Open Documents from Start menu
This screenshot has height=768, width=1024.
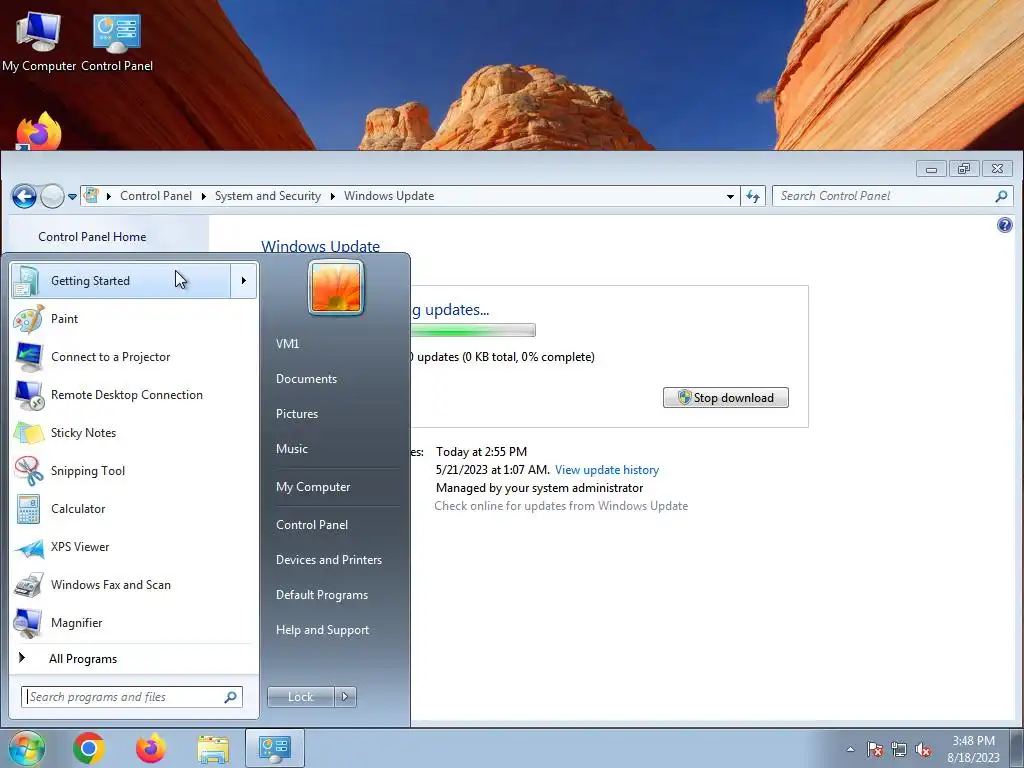(x=306, y=379)
